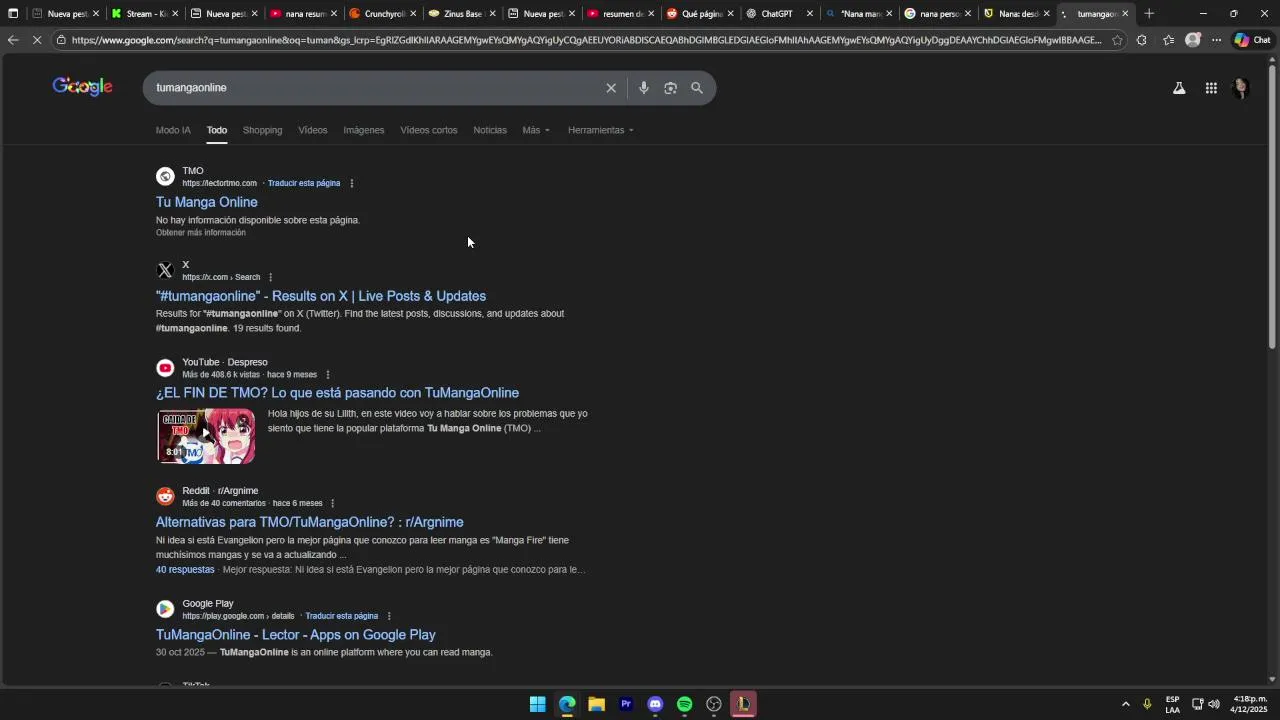Expand the Herramientas dropdown
The image size is (1280, 720).
point(601,130)
